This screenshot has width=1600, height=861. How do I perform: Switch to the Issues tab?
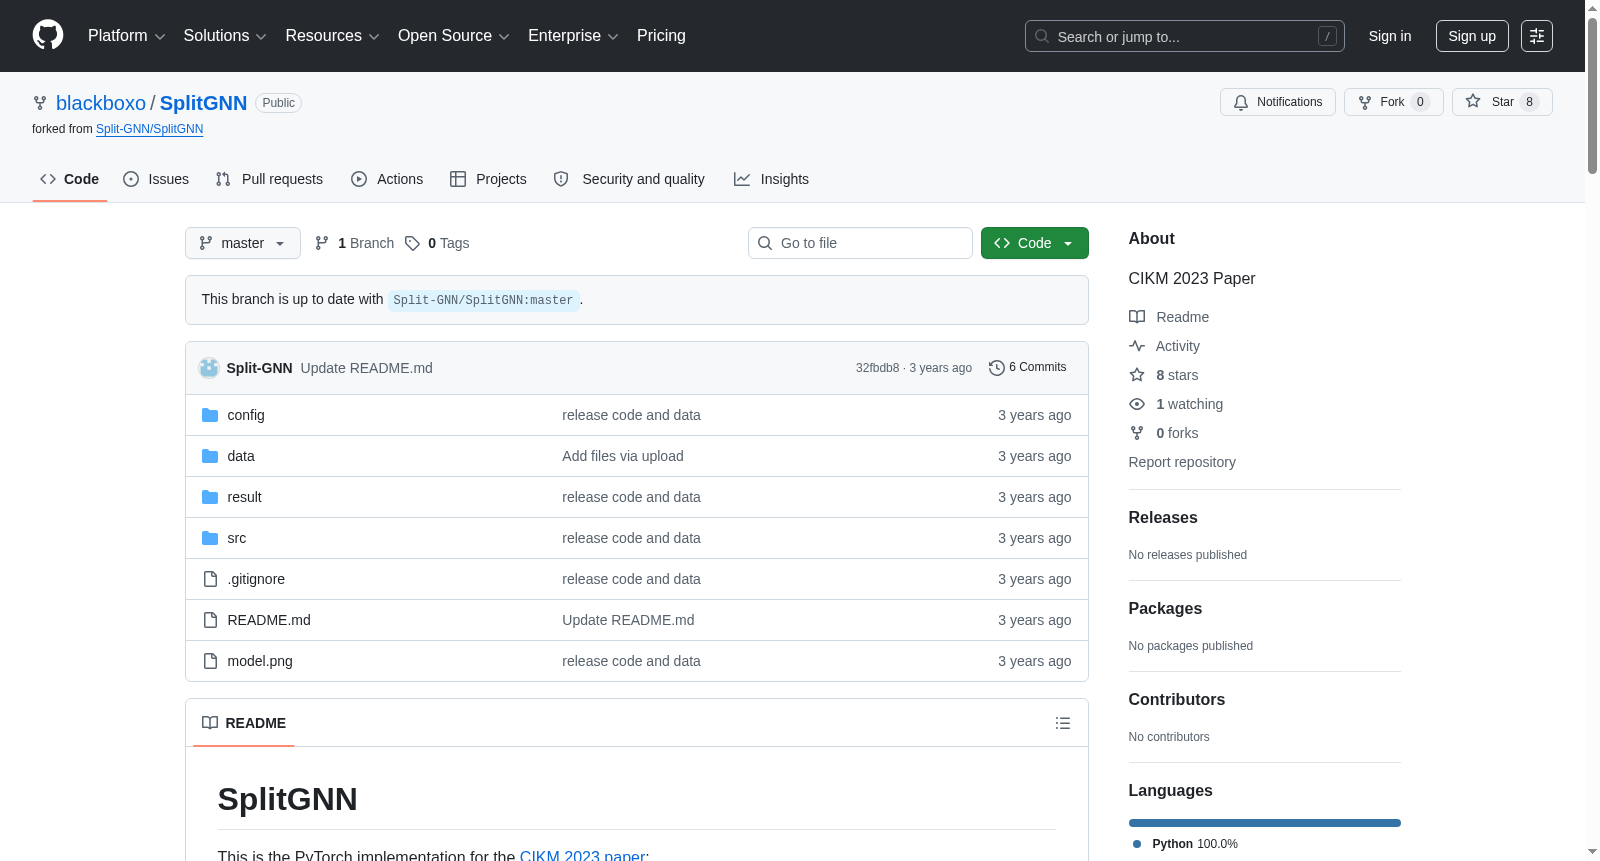(156, 179)
